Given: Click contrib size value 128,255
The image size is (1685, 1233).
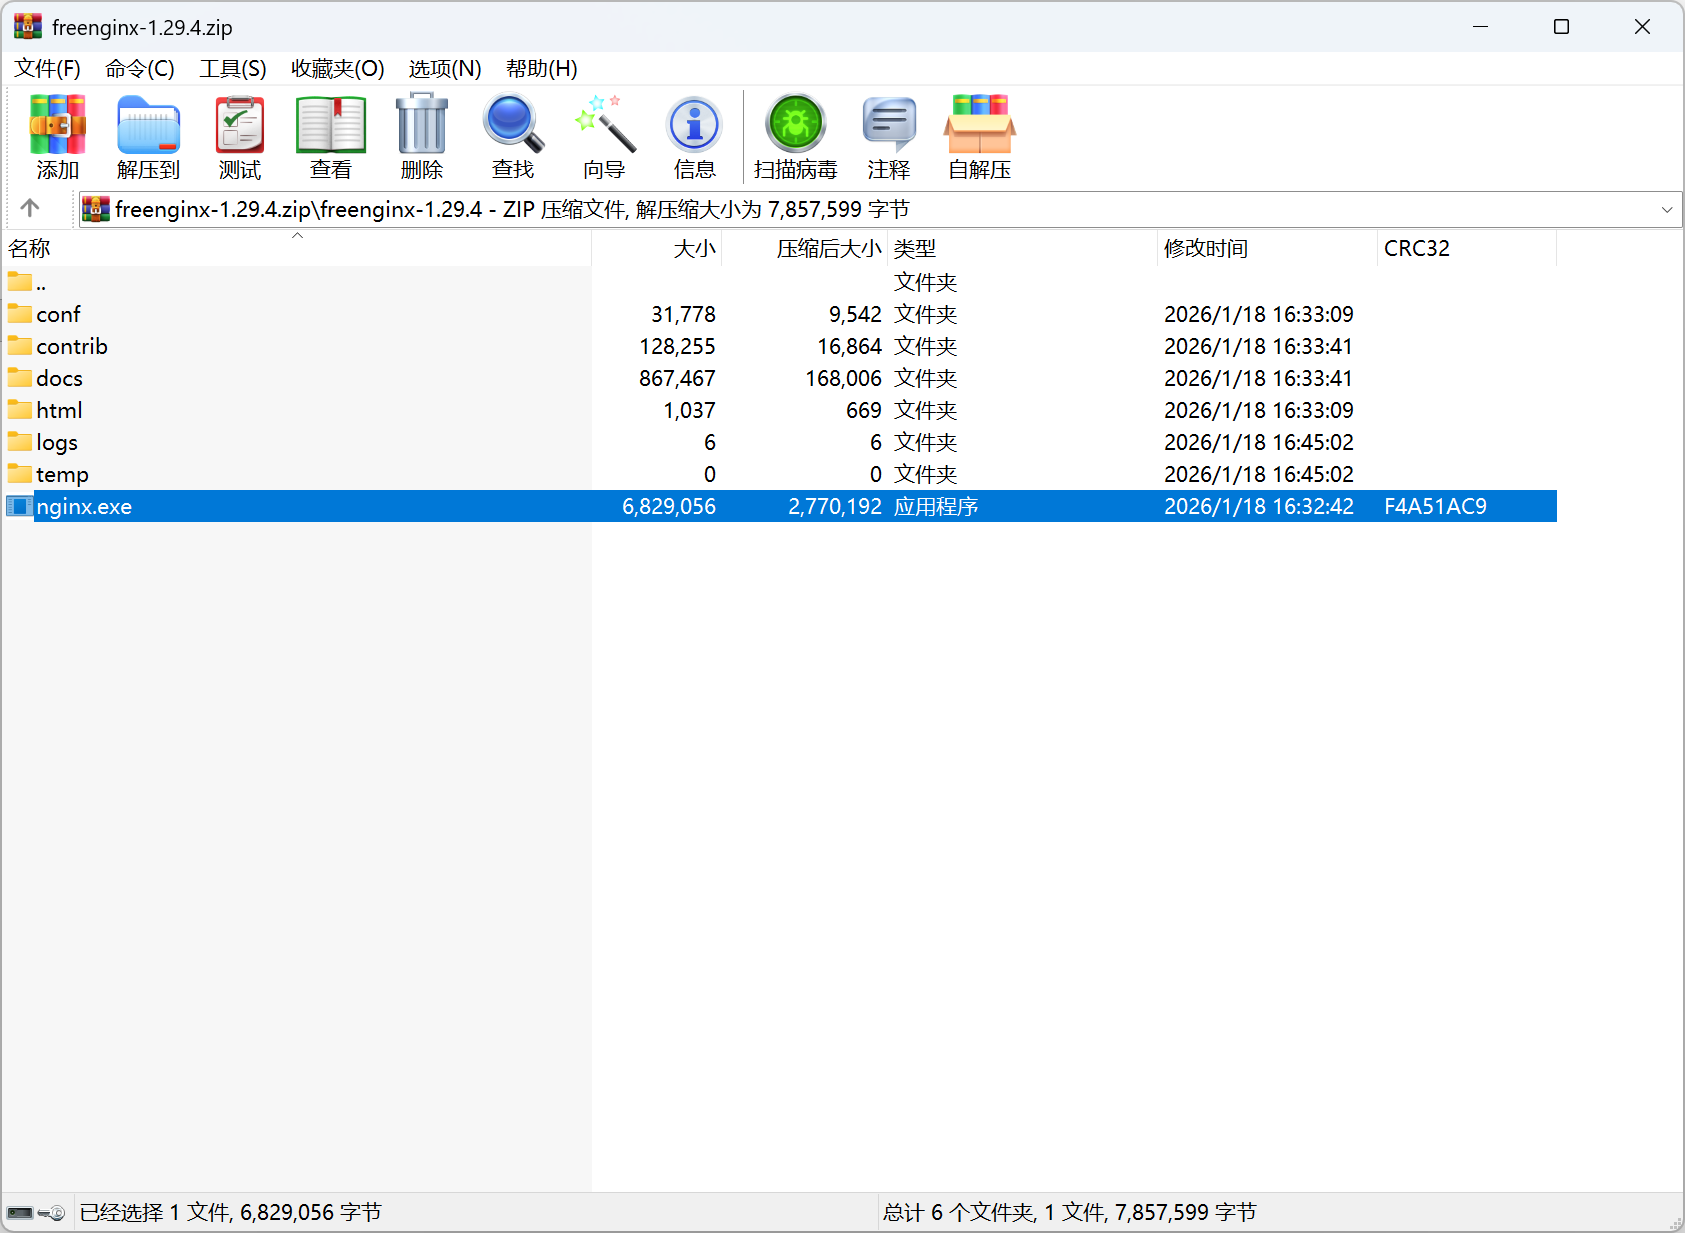Looking at the screenshot, I should click(677, 346).
